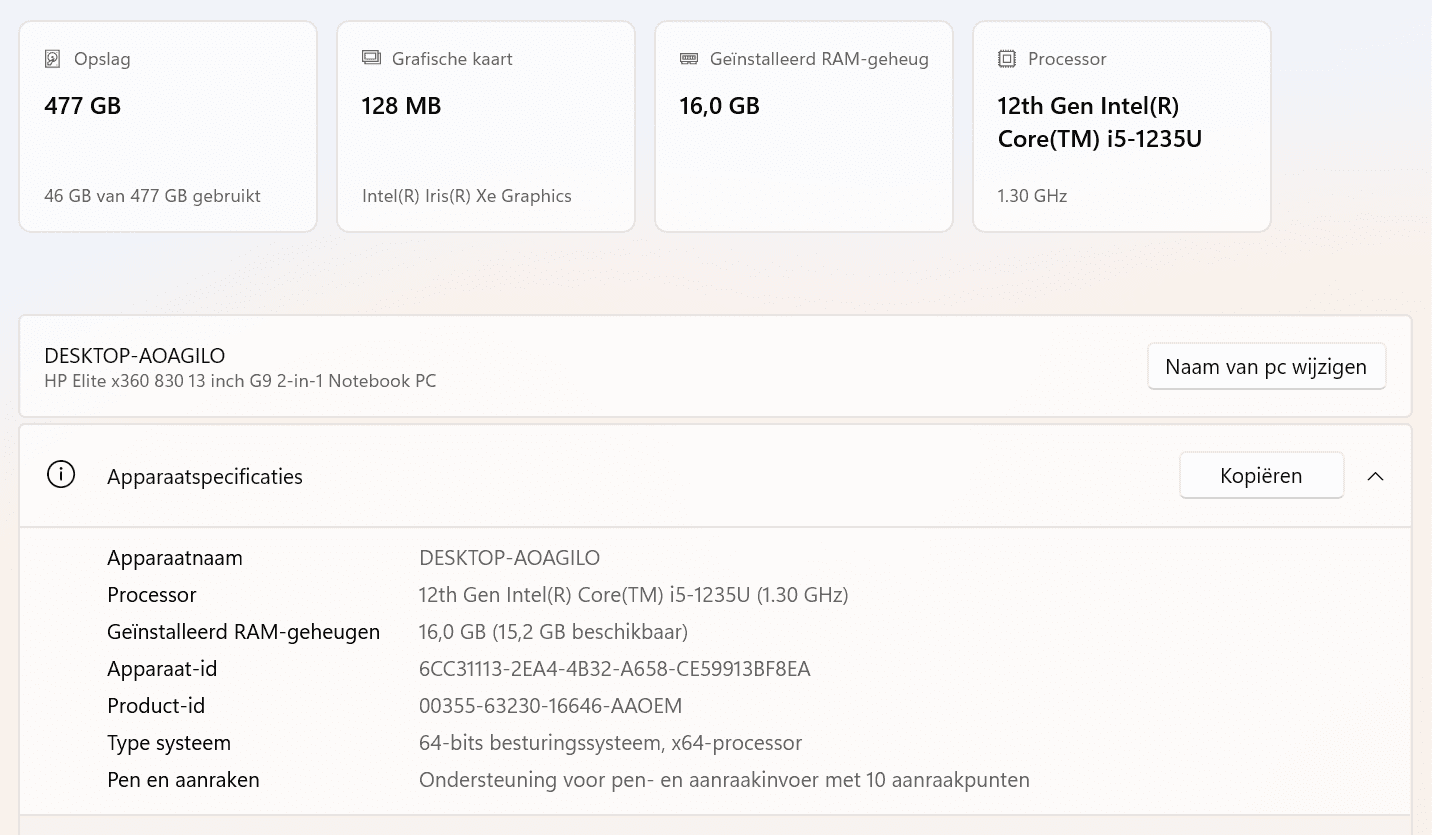Click the Geïnstalleerd RAM-geheugen row label
This screenshot has height=835, width=1432.
tap(244, 632)
